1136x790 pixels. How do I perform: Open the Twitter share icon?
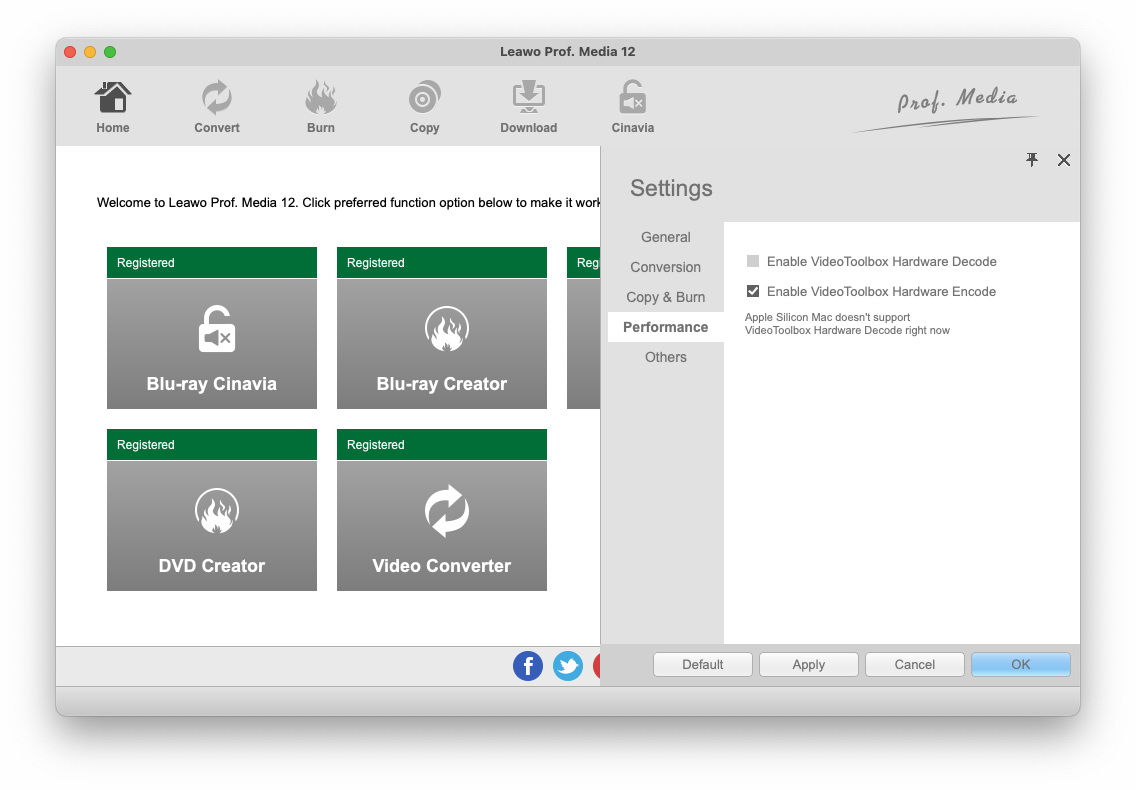568,665
